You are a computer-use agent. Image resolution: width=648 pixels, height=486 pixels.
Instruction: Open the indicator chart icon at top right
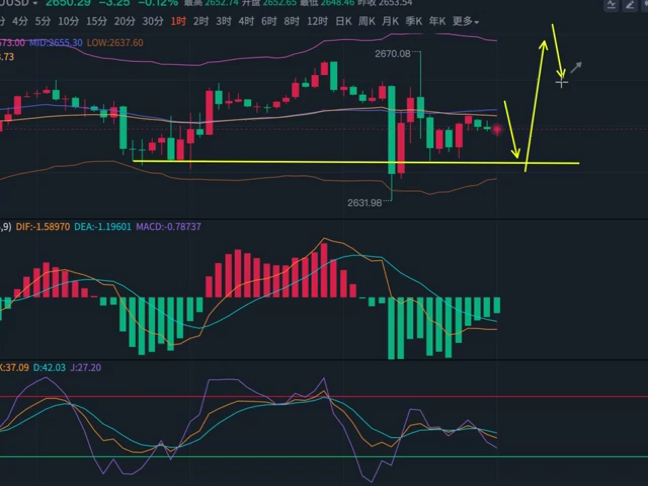coord(612,5)
